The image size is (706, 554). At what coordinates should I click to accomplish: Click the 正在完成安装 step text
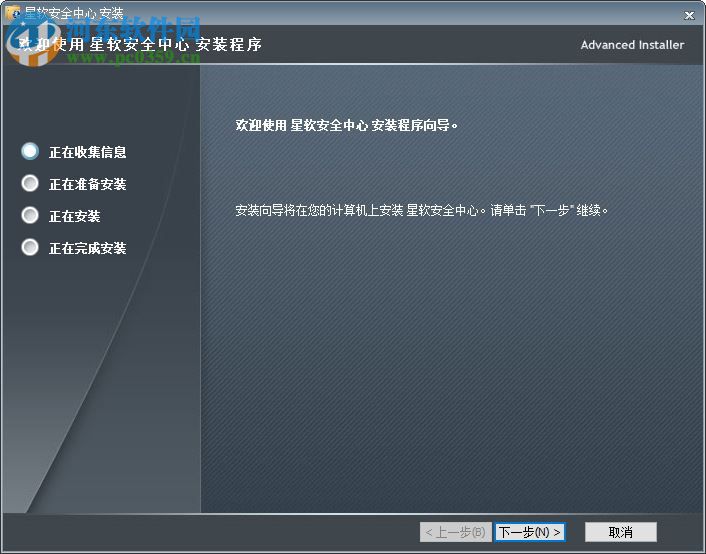point(87,248)
